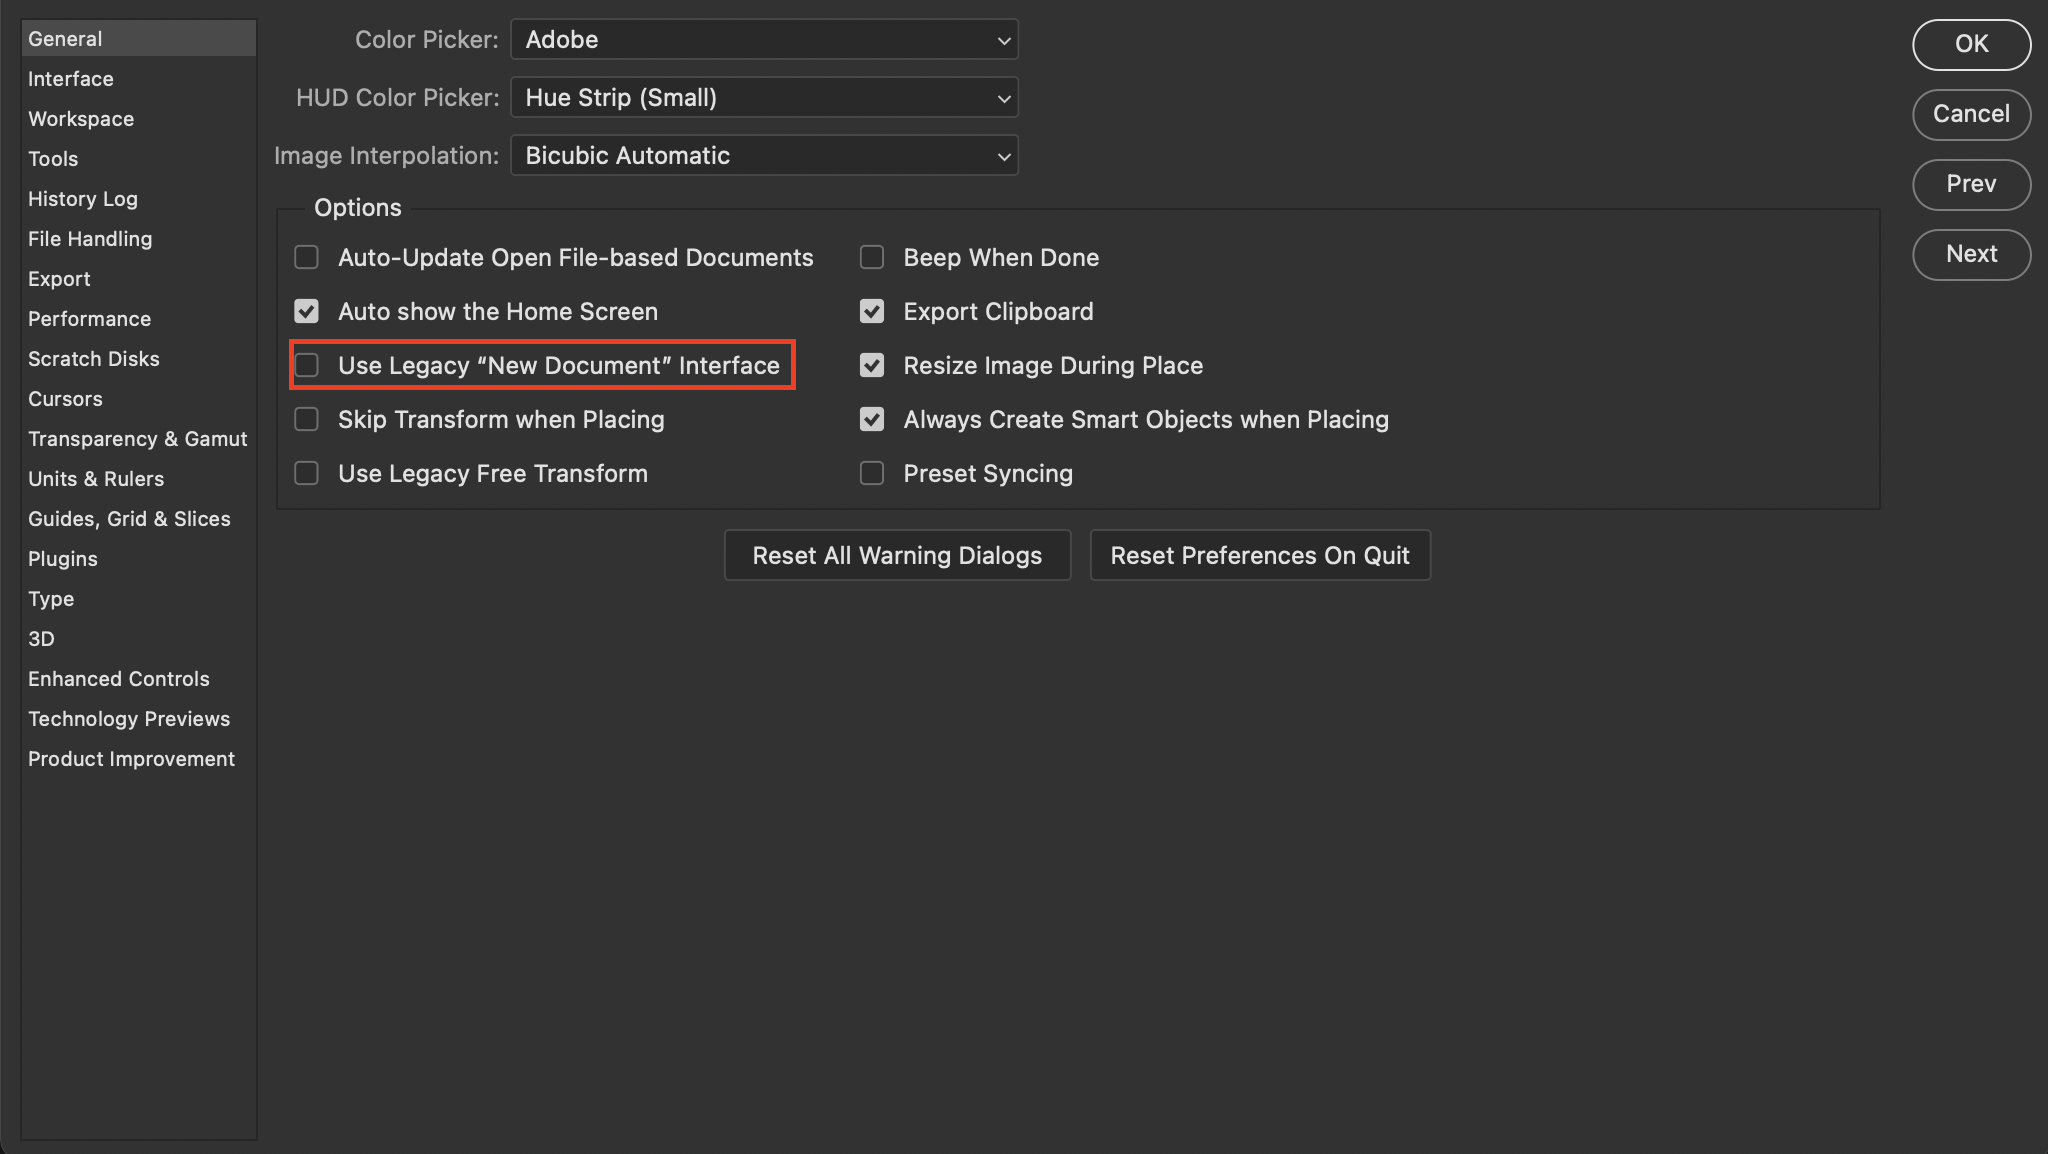This screenshot has height=1154, width=2048.
Task: Uncheck Auto show the Home Screen
Action: pyautogui.click(x=307, y=311)
